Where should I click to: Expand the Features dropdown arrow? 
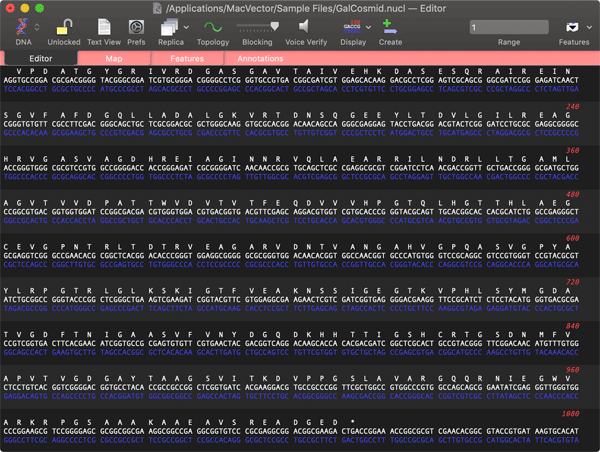(589, 27)
